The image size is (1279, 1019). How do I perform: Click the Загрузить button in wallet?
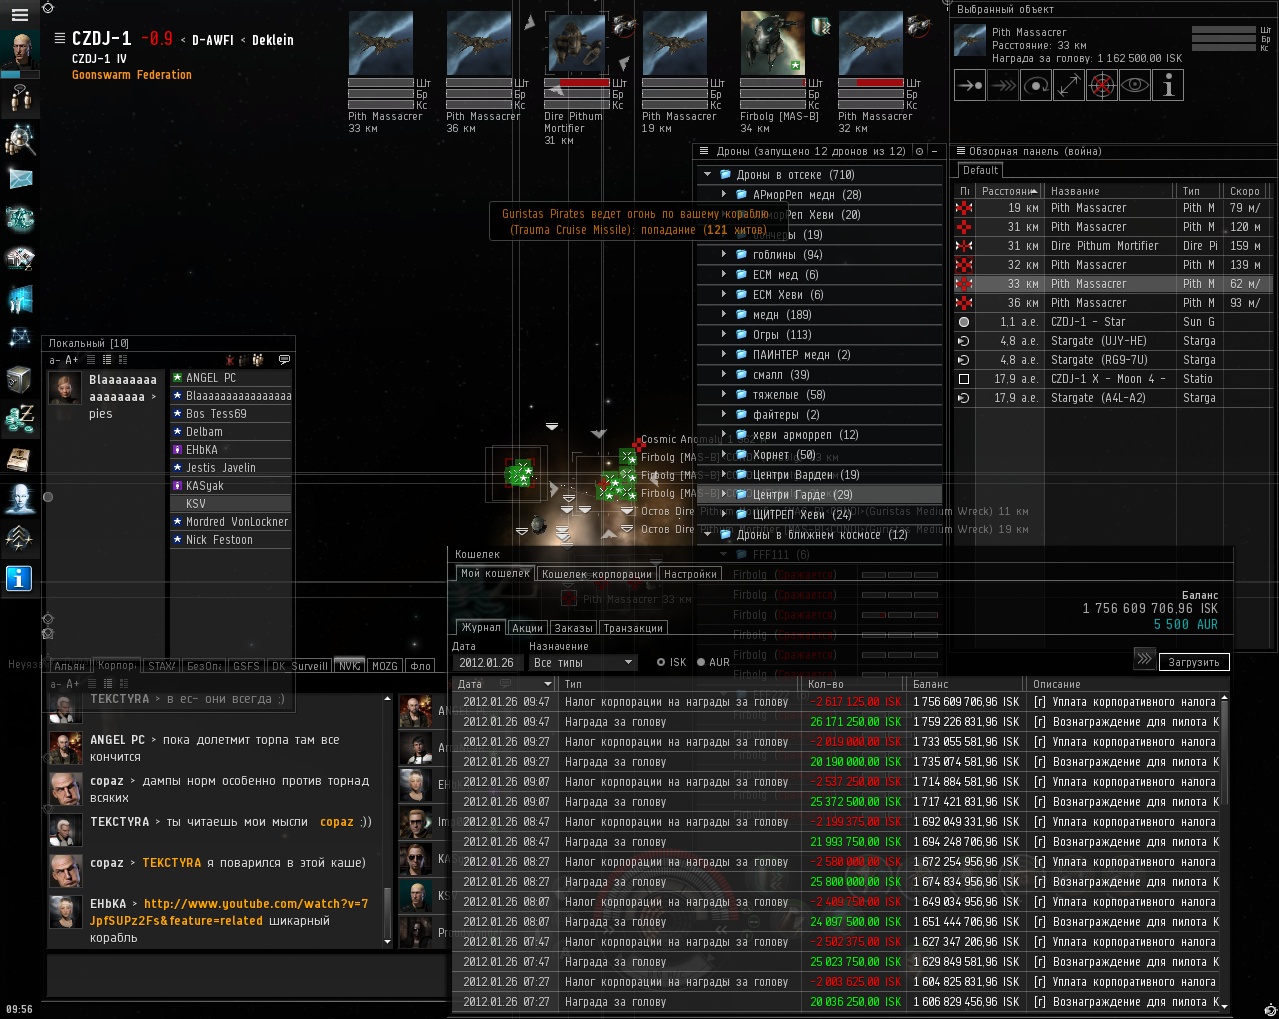[x=1194, y=662]
